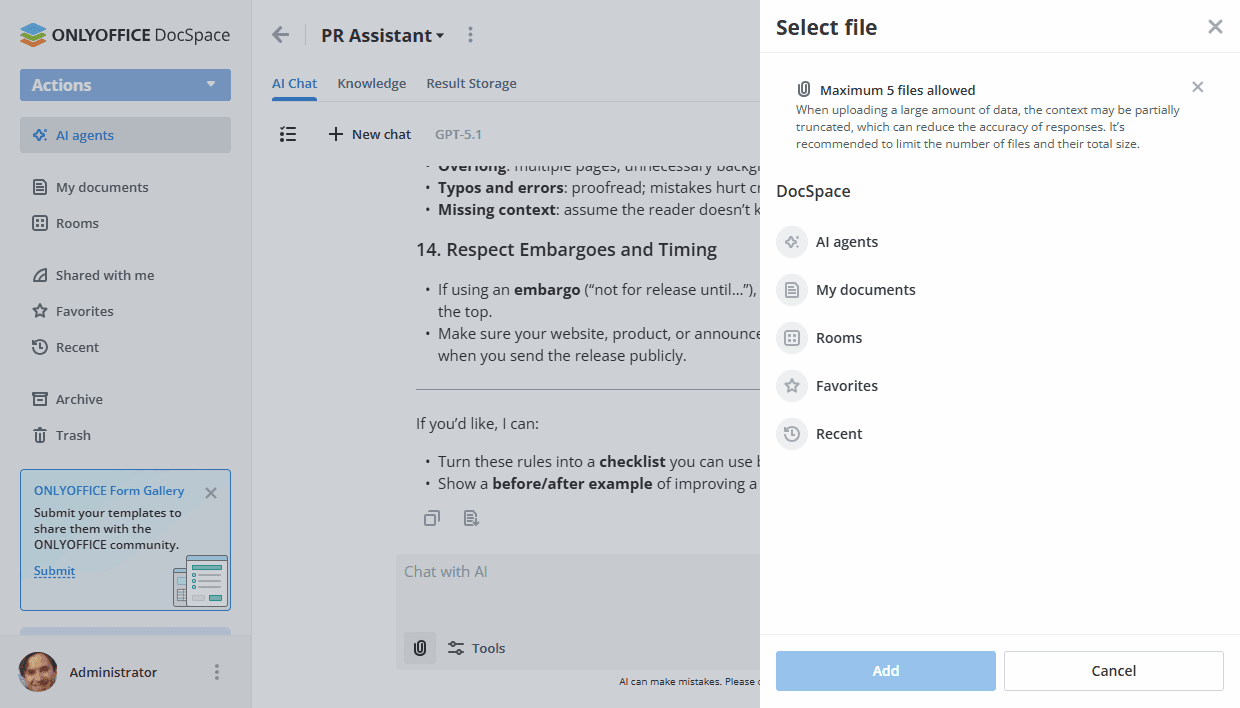This screenshot has height=708, width=1240.
Task: Cancel the Select file dialog
Action: point(1113,671)
